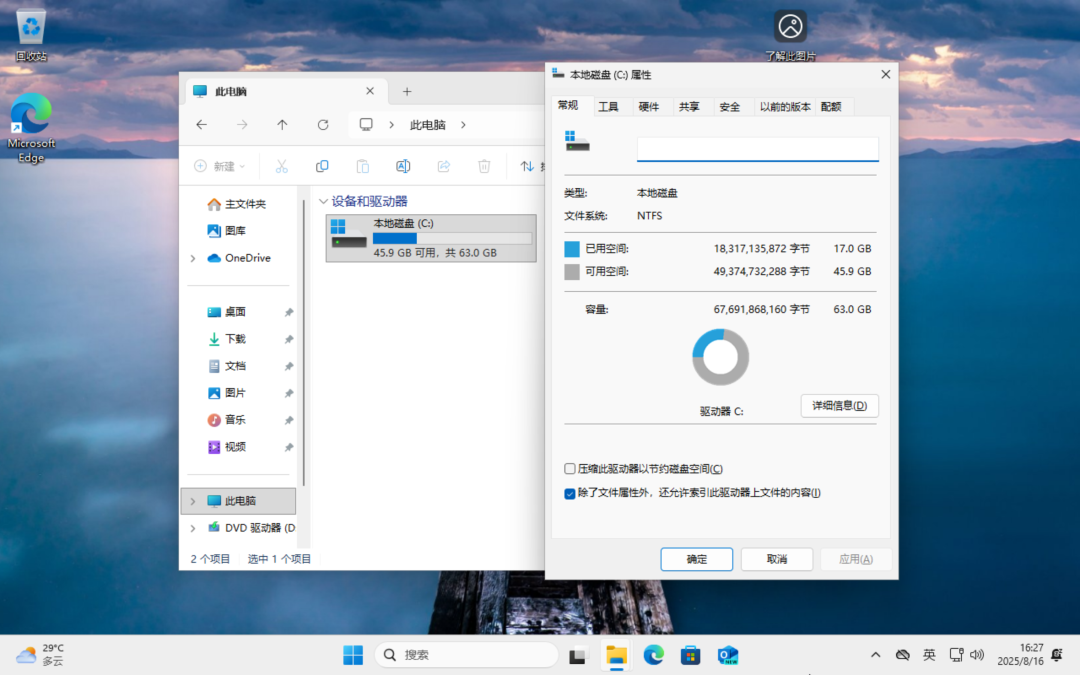
Task: Switch to the 安全 tab
Action: 729,106
